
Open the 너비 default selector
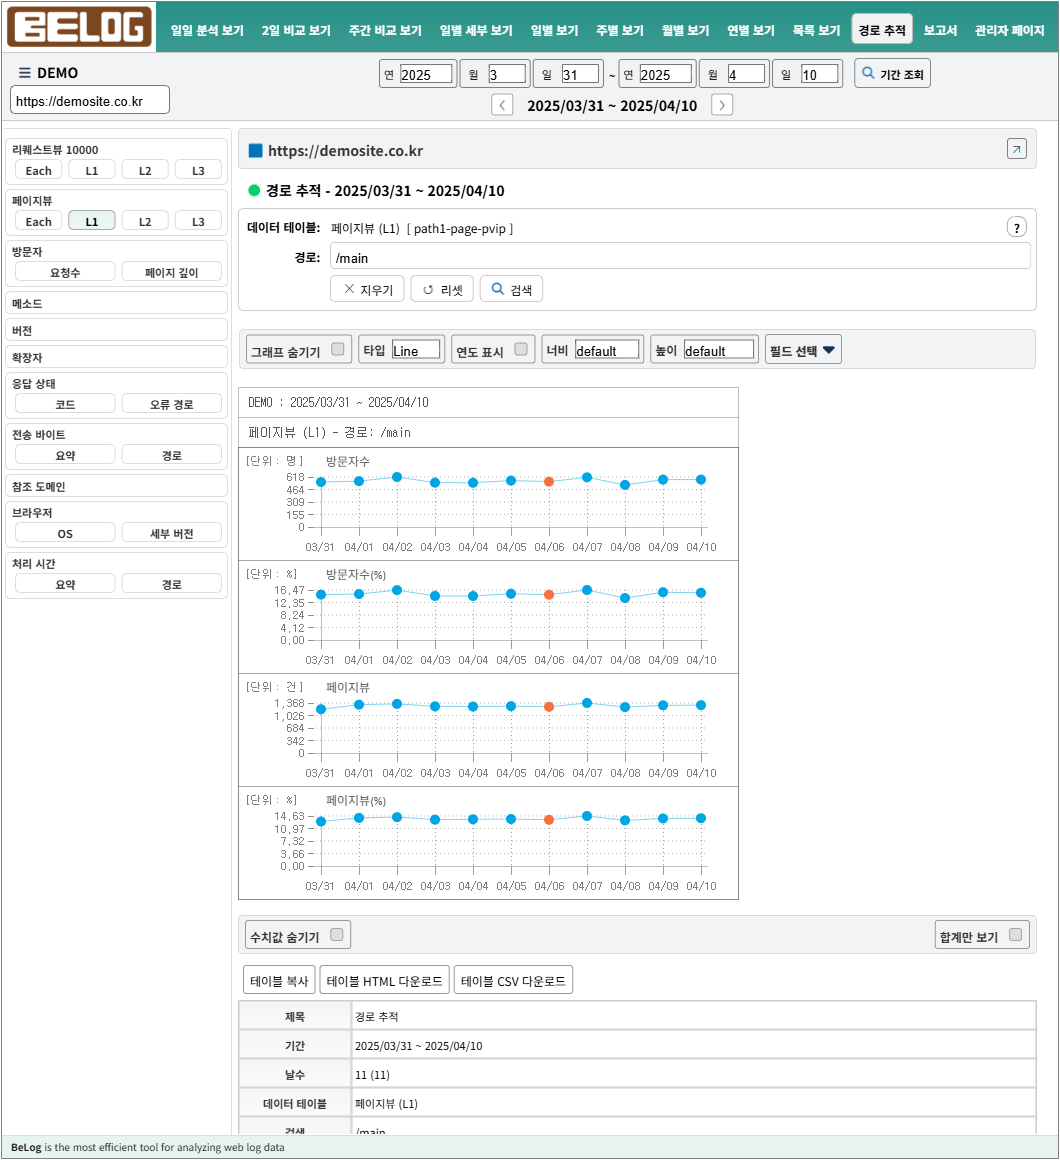[x=607, y=349]
